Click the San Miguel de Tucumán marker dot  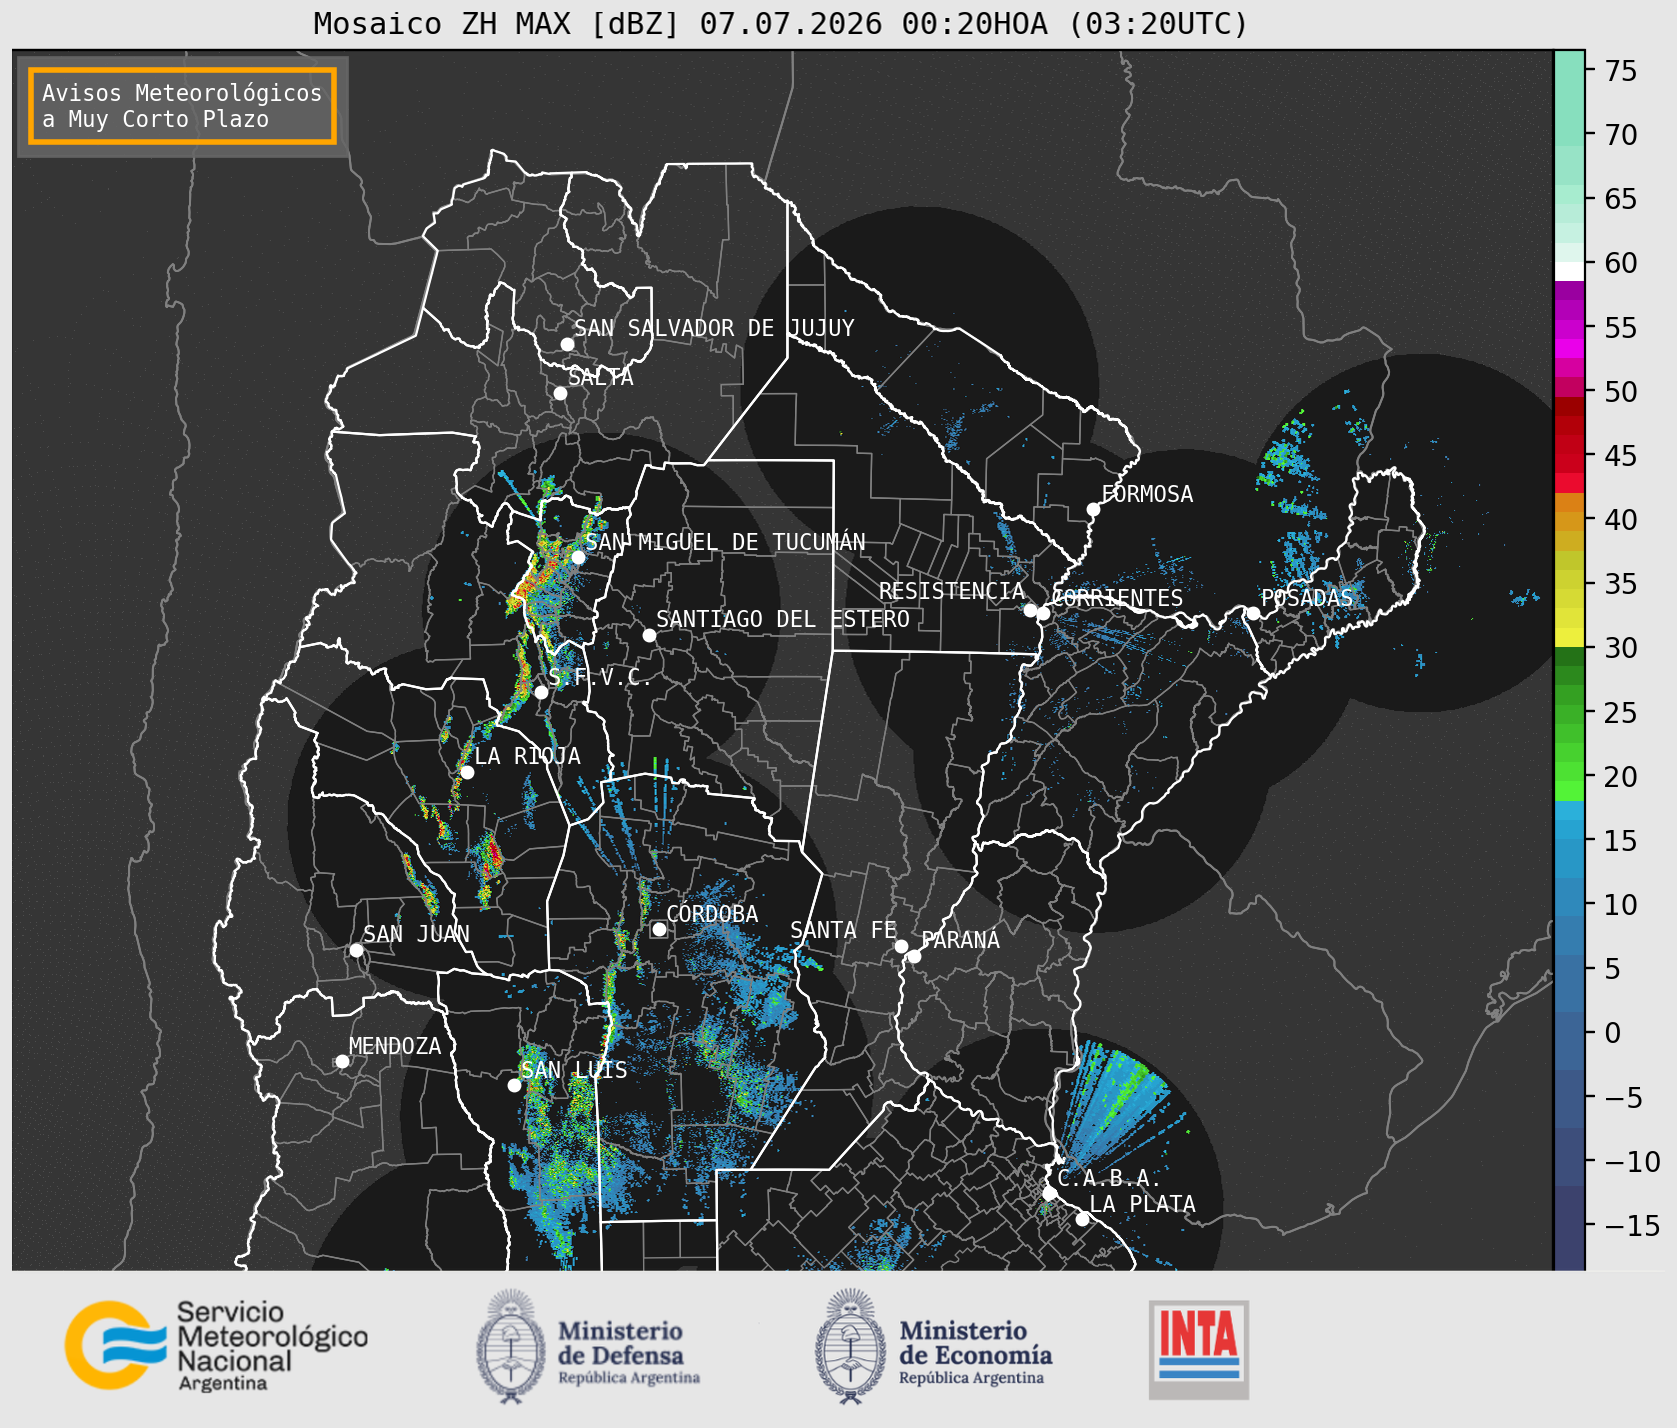coord(578,557)
